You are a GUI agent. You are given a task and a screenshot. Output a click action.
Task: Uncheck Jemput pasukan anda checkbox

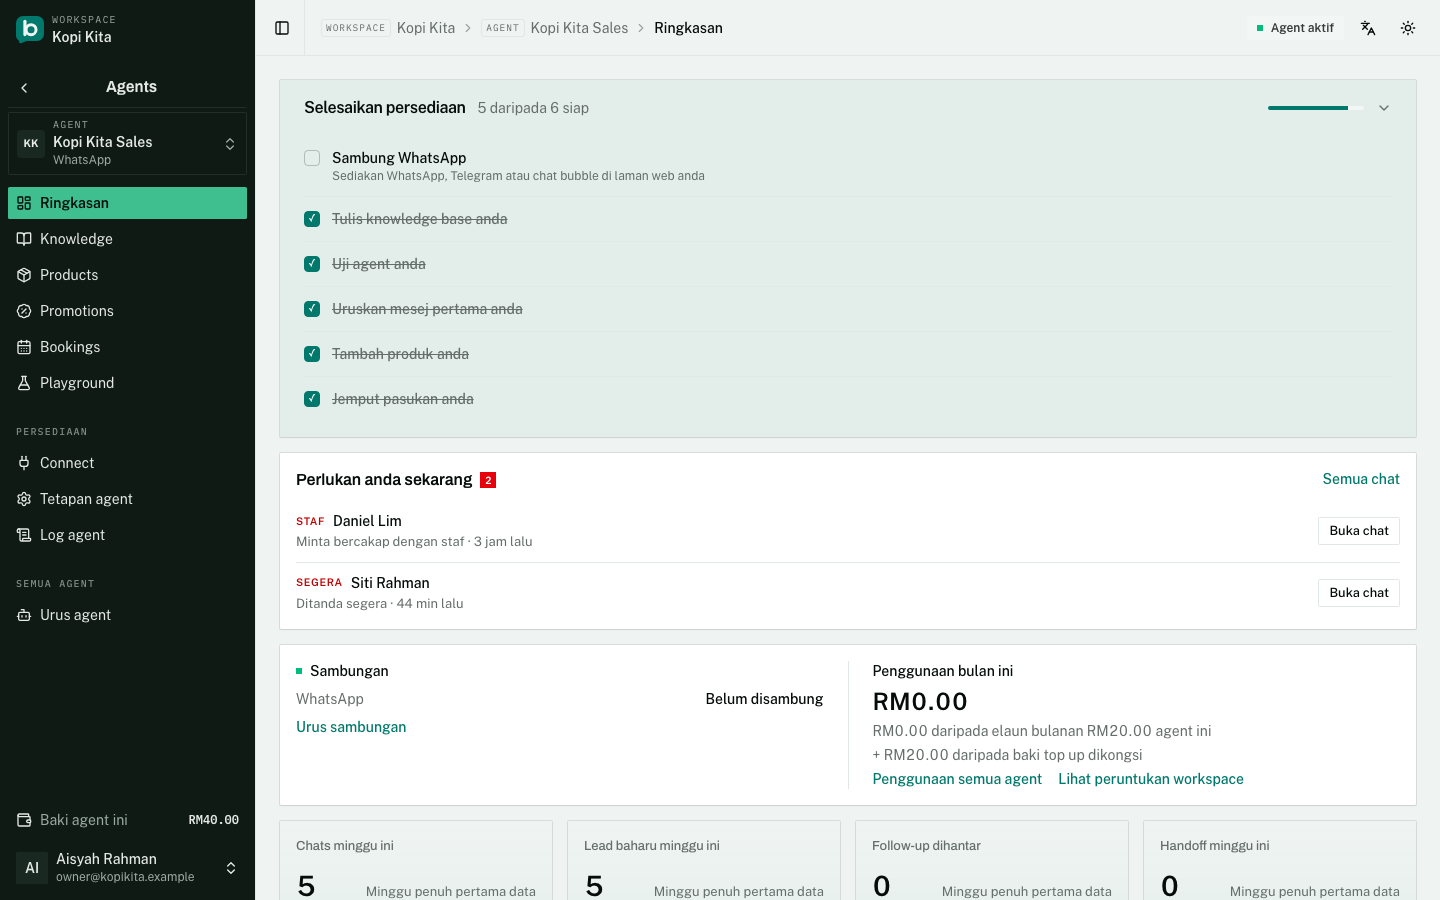pos(312,399)
